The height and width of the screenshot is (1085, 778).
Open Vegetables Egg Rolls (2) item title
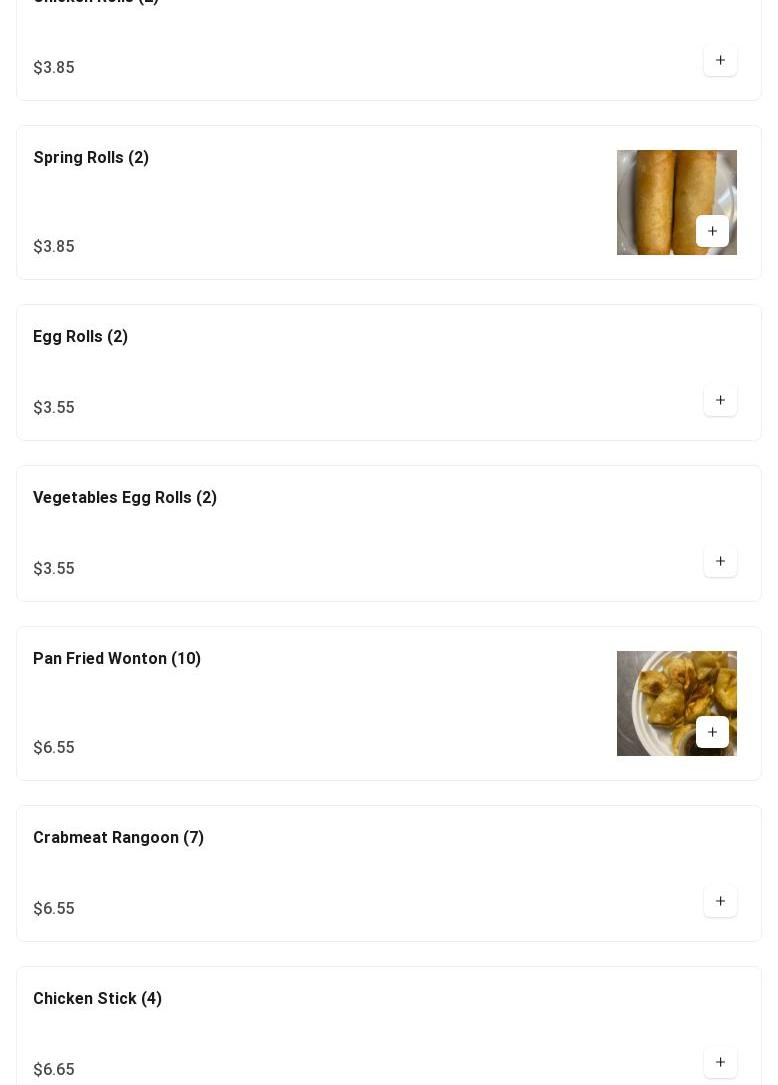[x=125, y=498]
